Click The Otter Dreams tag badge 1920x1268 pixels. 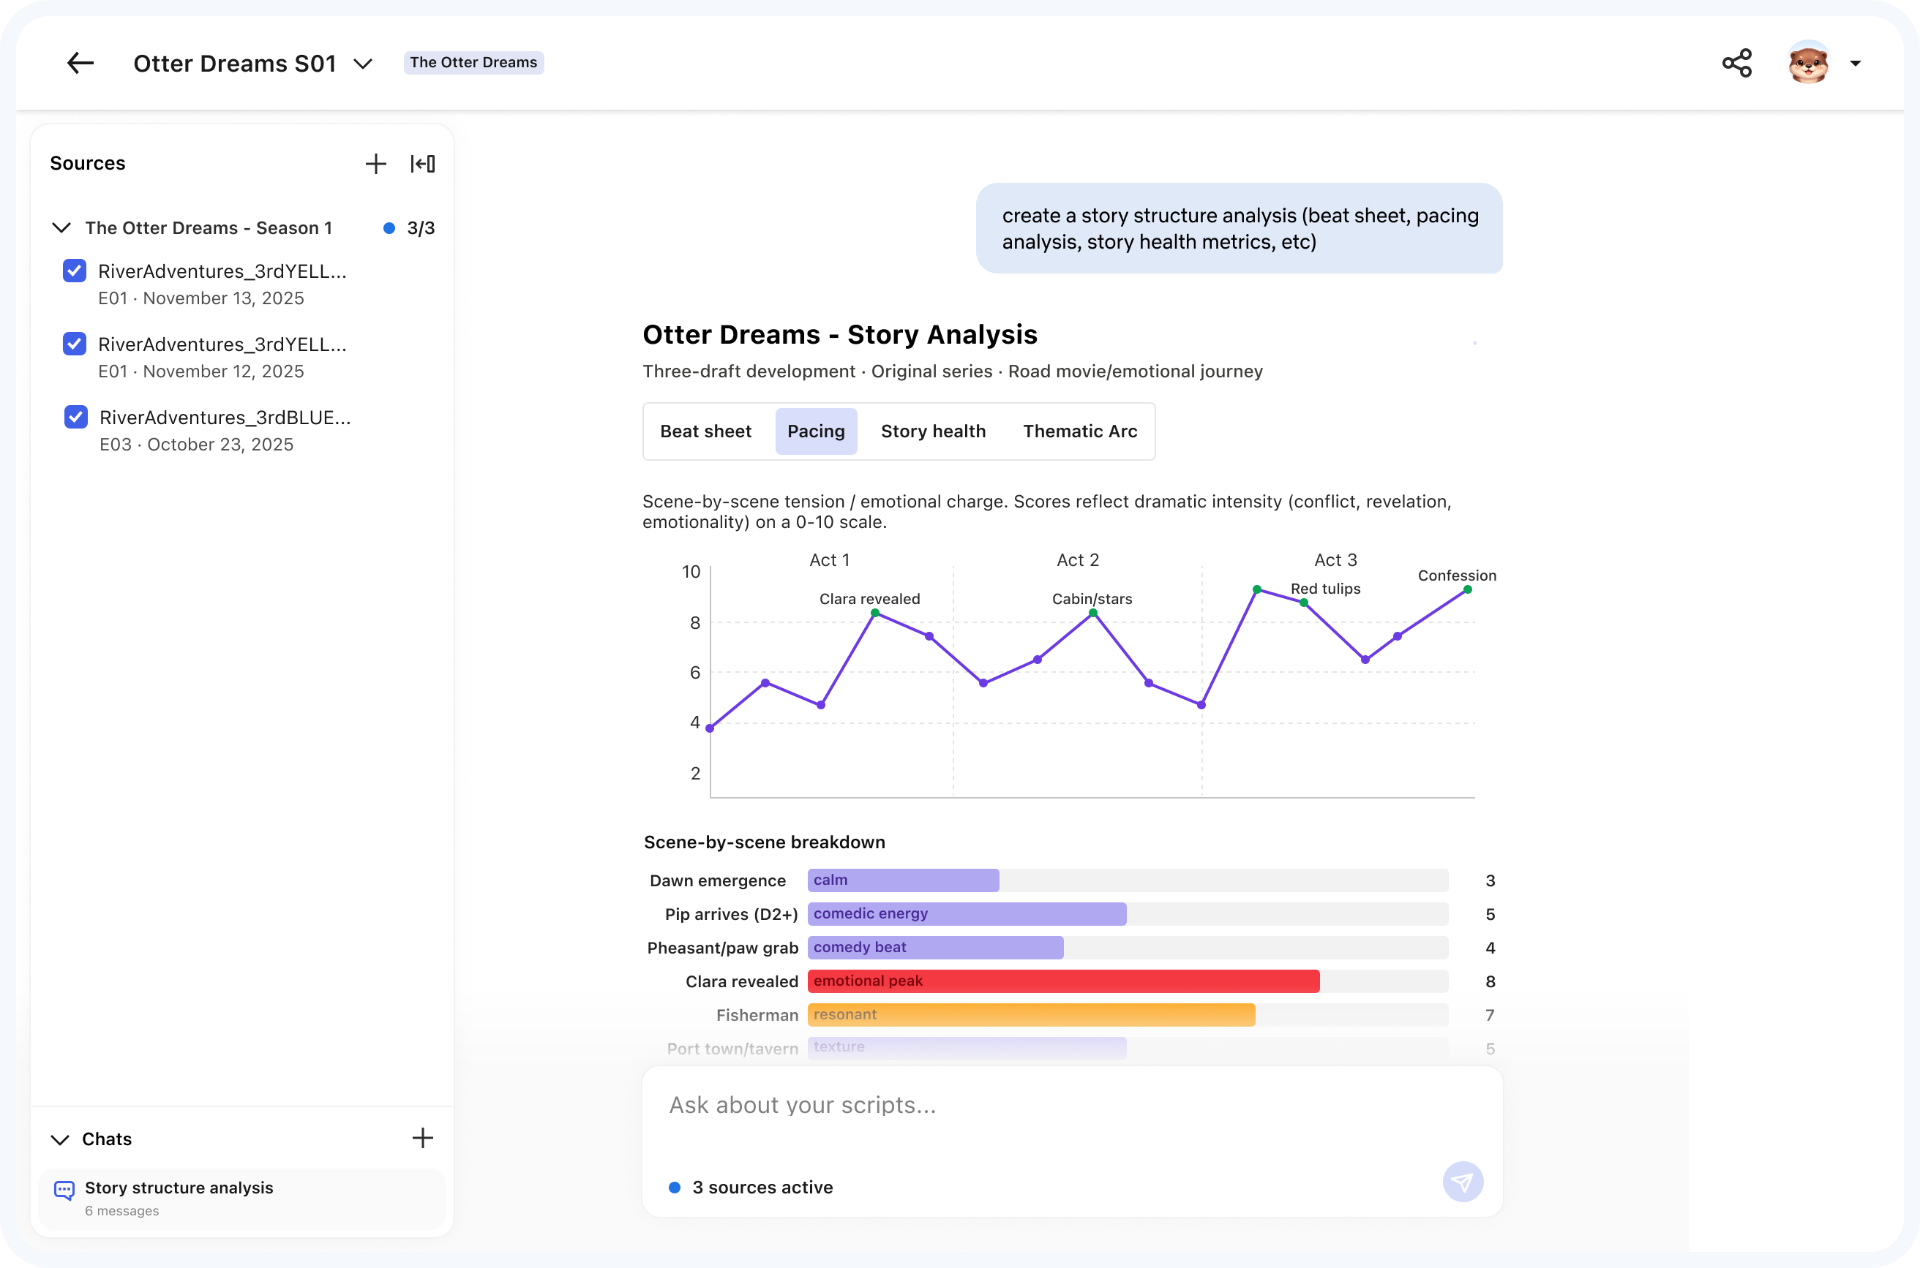point(473,62)
